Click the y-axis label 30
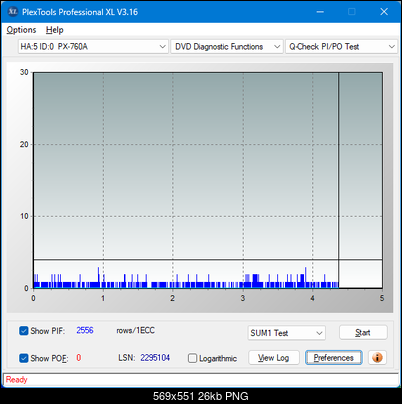The image size is (402, 404). click(24, 72)
